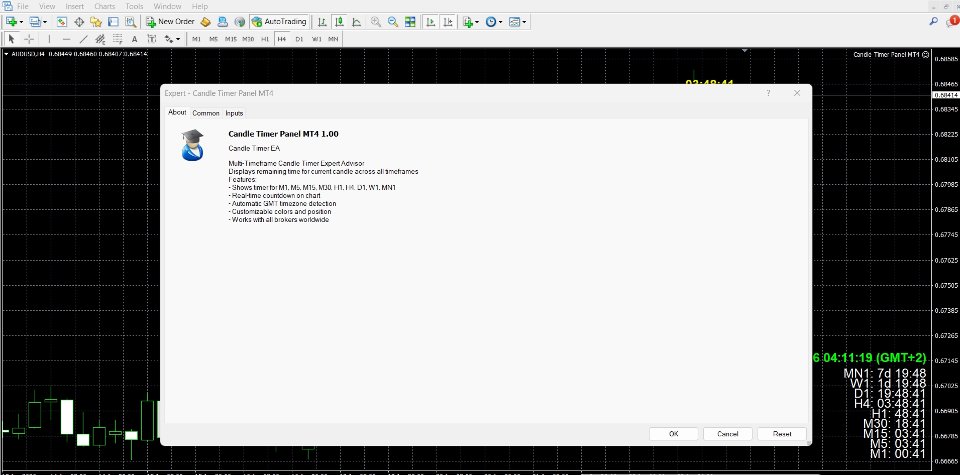Select the Fibonacci retracement tool
This screenshot has height=475, width=960.
point(118,39)
